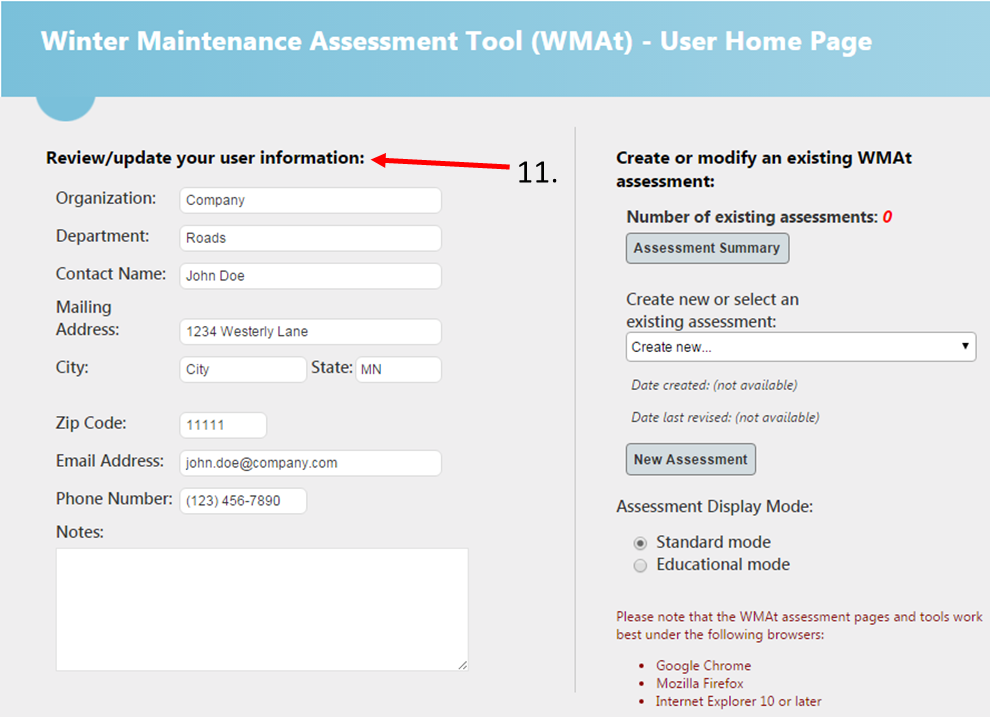The height and width of the screenshot is (717, 990).
Task: Click the Organization input field
Action: [310, 200]
